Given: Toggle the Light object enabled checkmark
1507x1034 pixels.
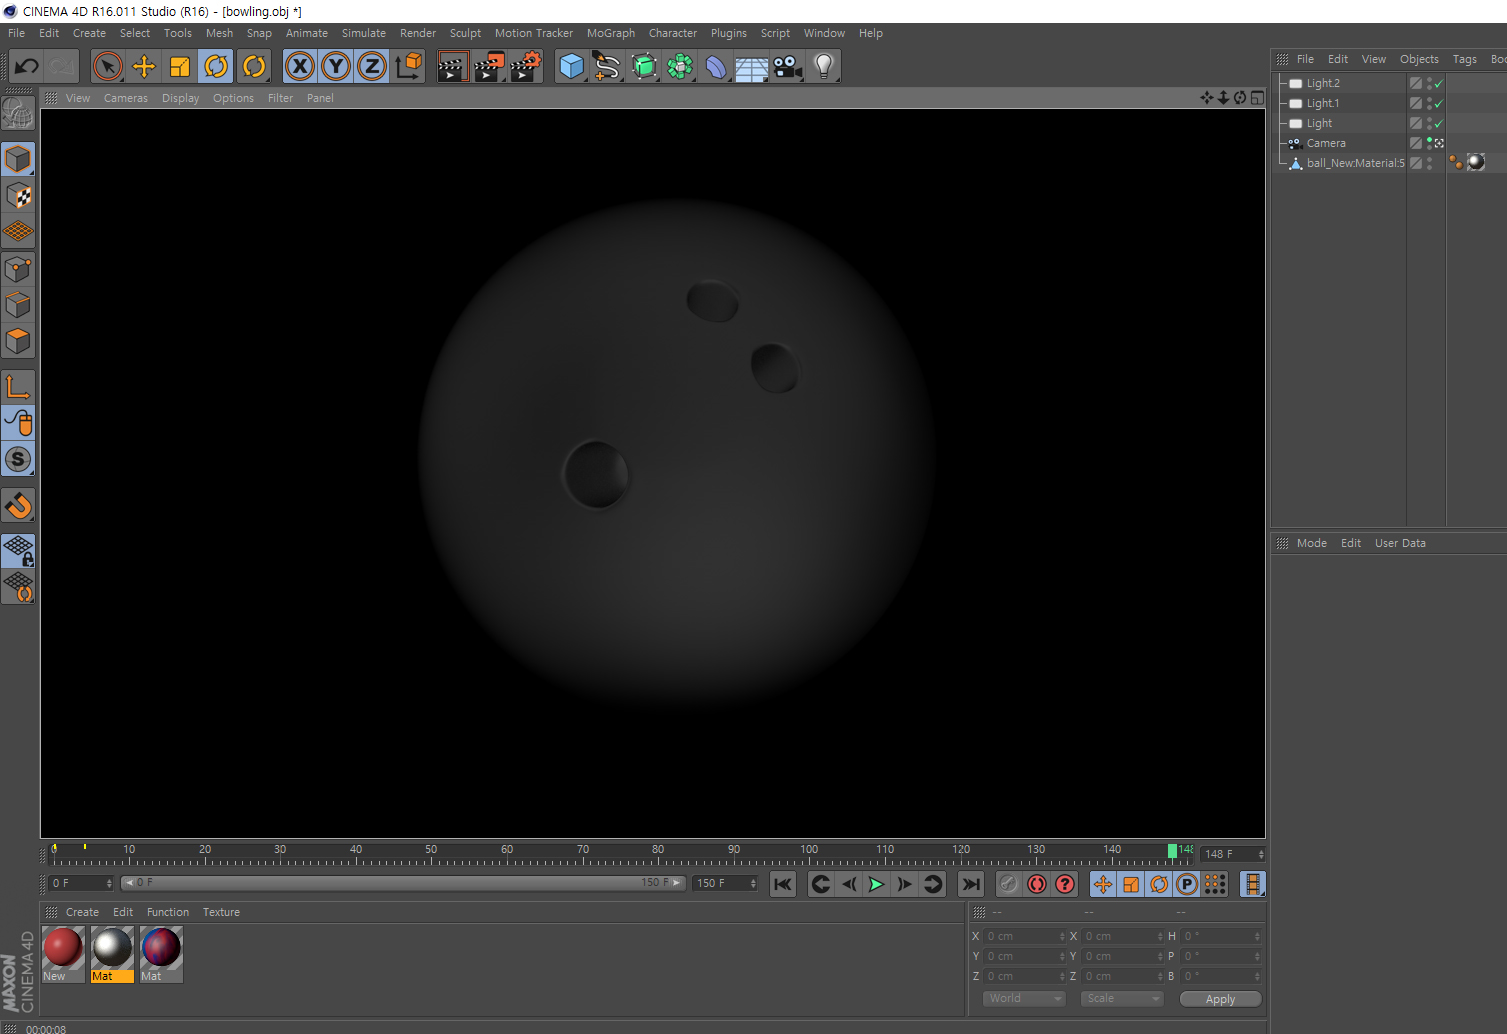Looking at the screenshot, I should [1439, 123].
